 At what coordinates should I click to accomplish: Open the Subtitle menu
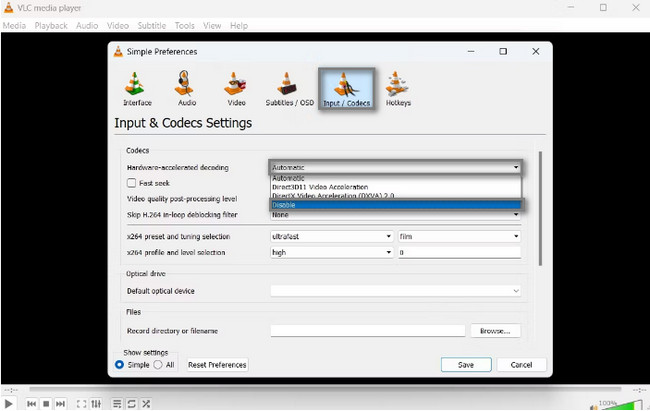click(152, 26)
